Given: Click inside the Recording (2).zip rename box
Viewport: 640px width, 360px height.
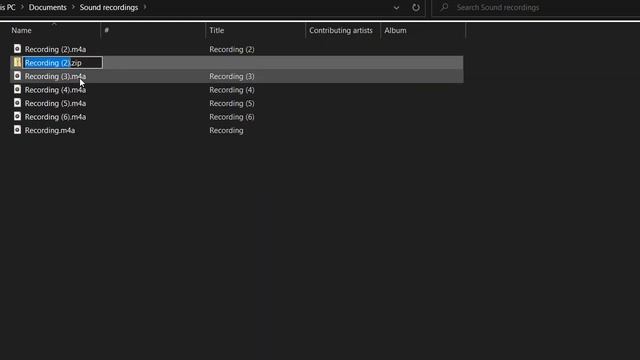Looking at the screenshot, I should click(x=62, y=62).
